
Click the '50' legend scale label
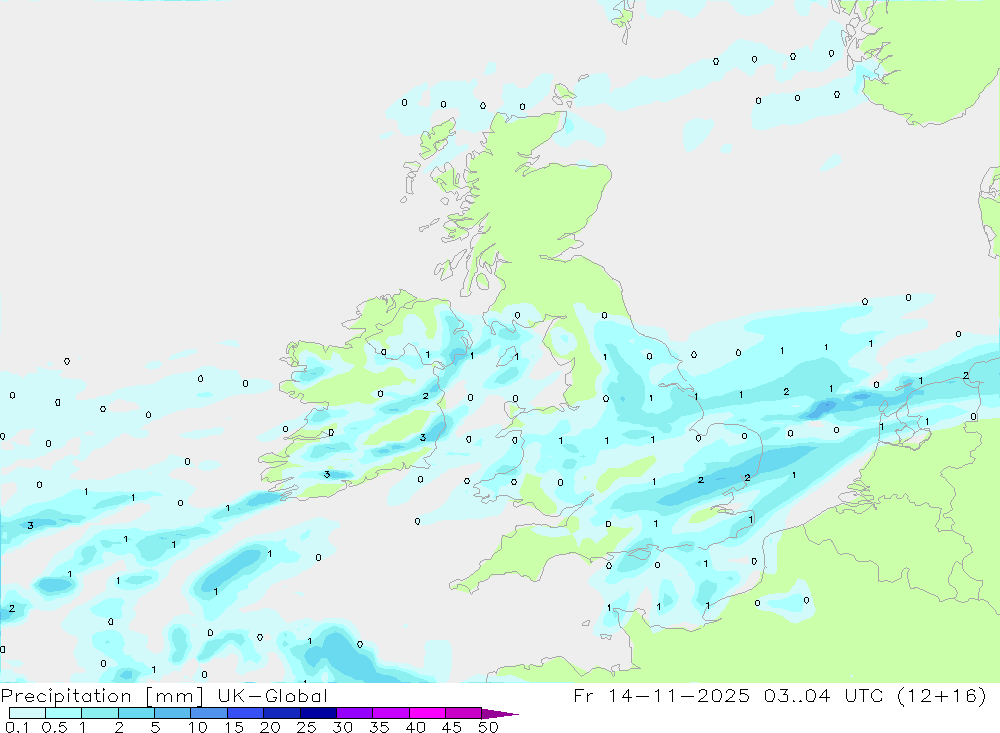(488, 727)
